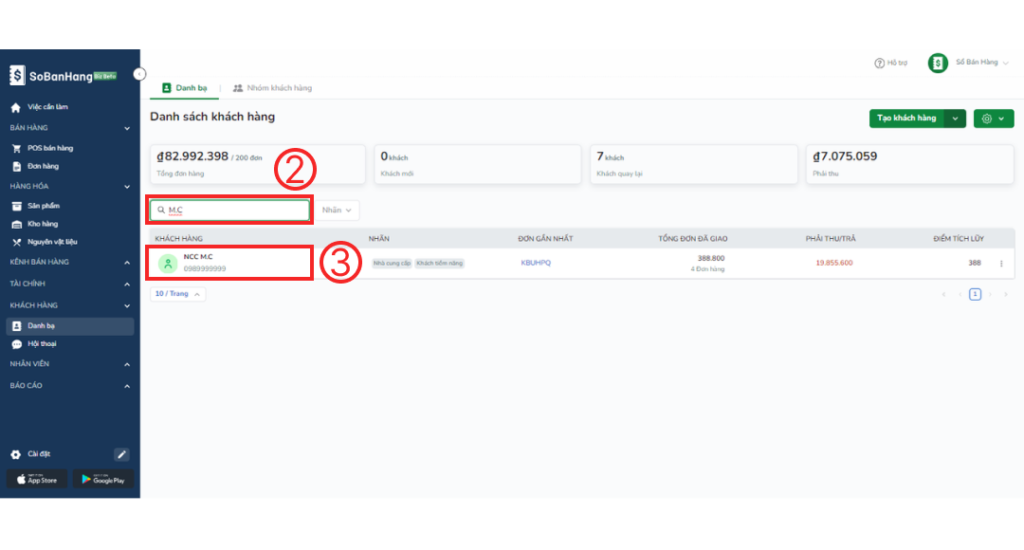Open the App Store download badge
Viewport: 1024px width, 550px height.
tap(37, 479)
